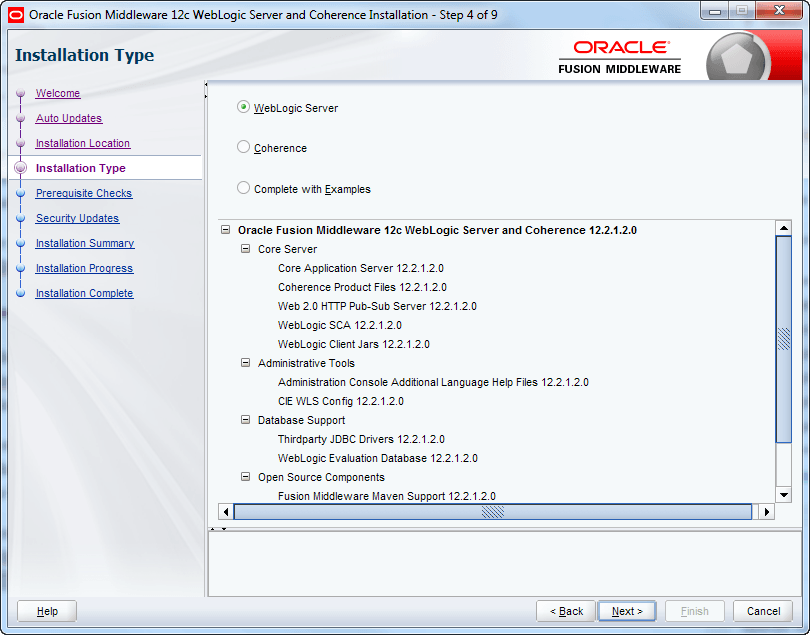This screenshot has width=810, height=635.
Task: Click the step bullet beside Installation Progress
Action: (21, 268)
